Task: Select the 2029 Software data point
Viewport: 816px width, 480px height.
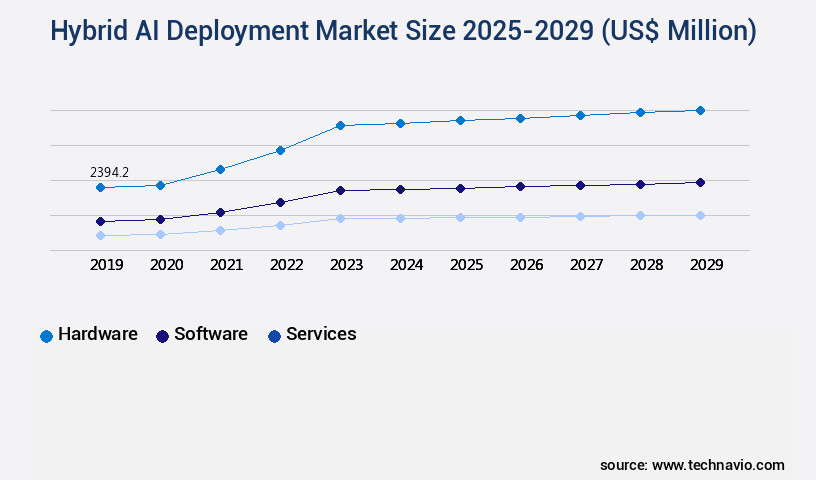Action: click(x=700, y=182)
